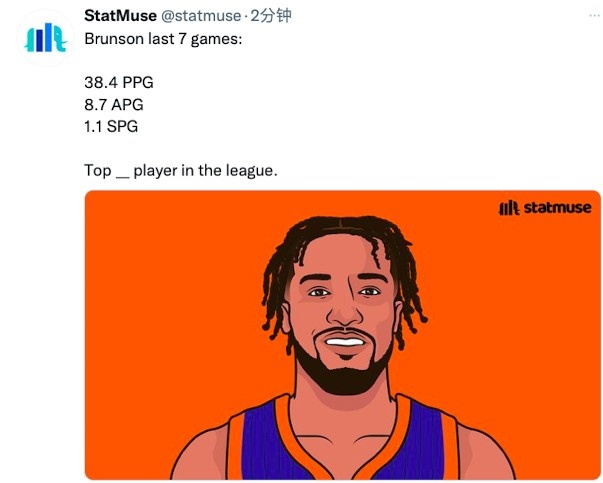603x483 pixels.
Task: Click the 2分钟 timestamp
Action: coord(271,16)
